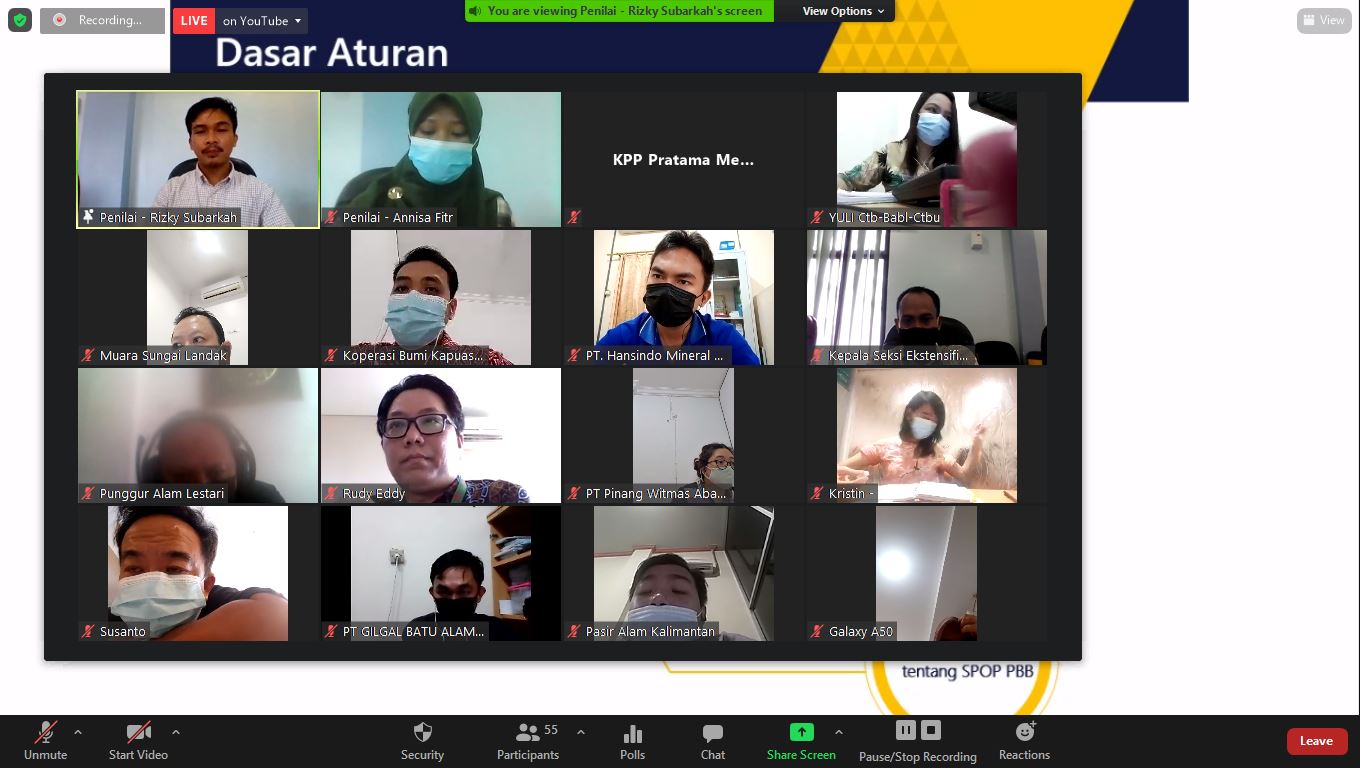
Task: Select the KPP Pratama Me... tile
Action: click(684, 160)
